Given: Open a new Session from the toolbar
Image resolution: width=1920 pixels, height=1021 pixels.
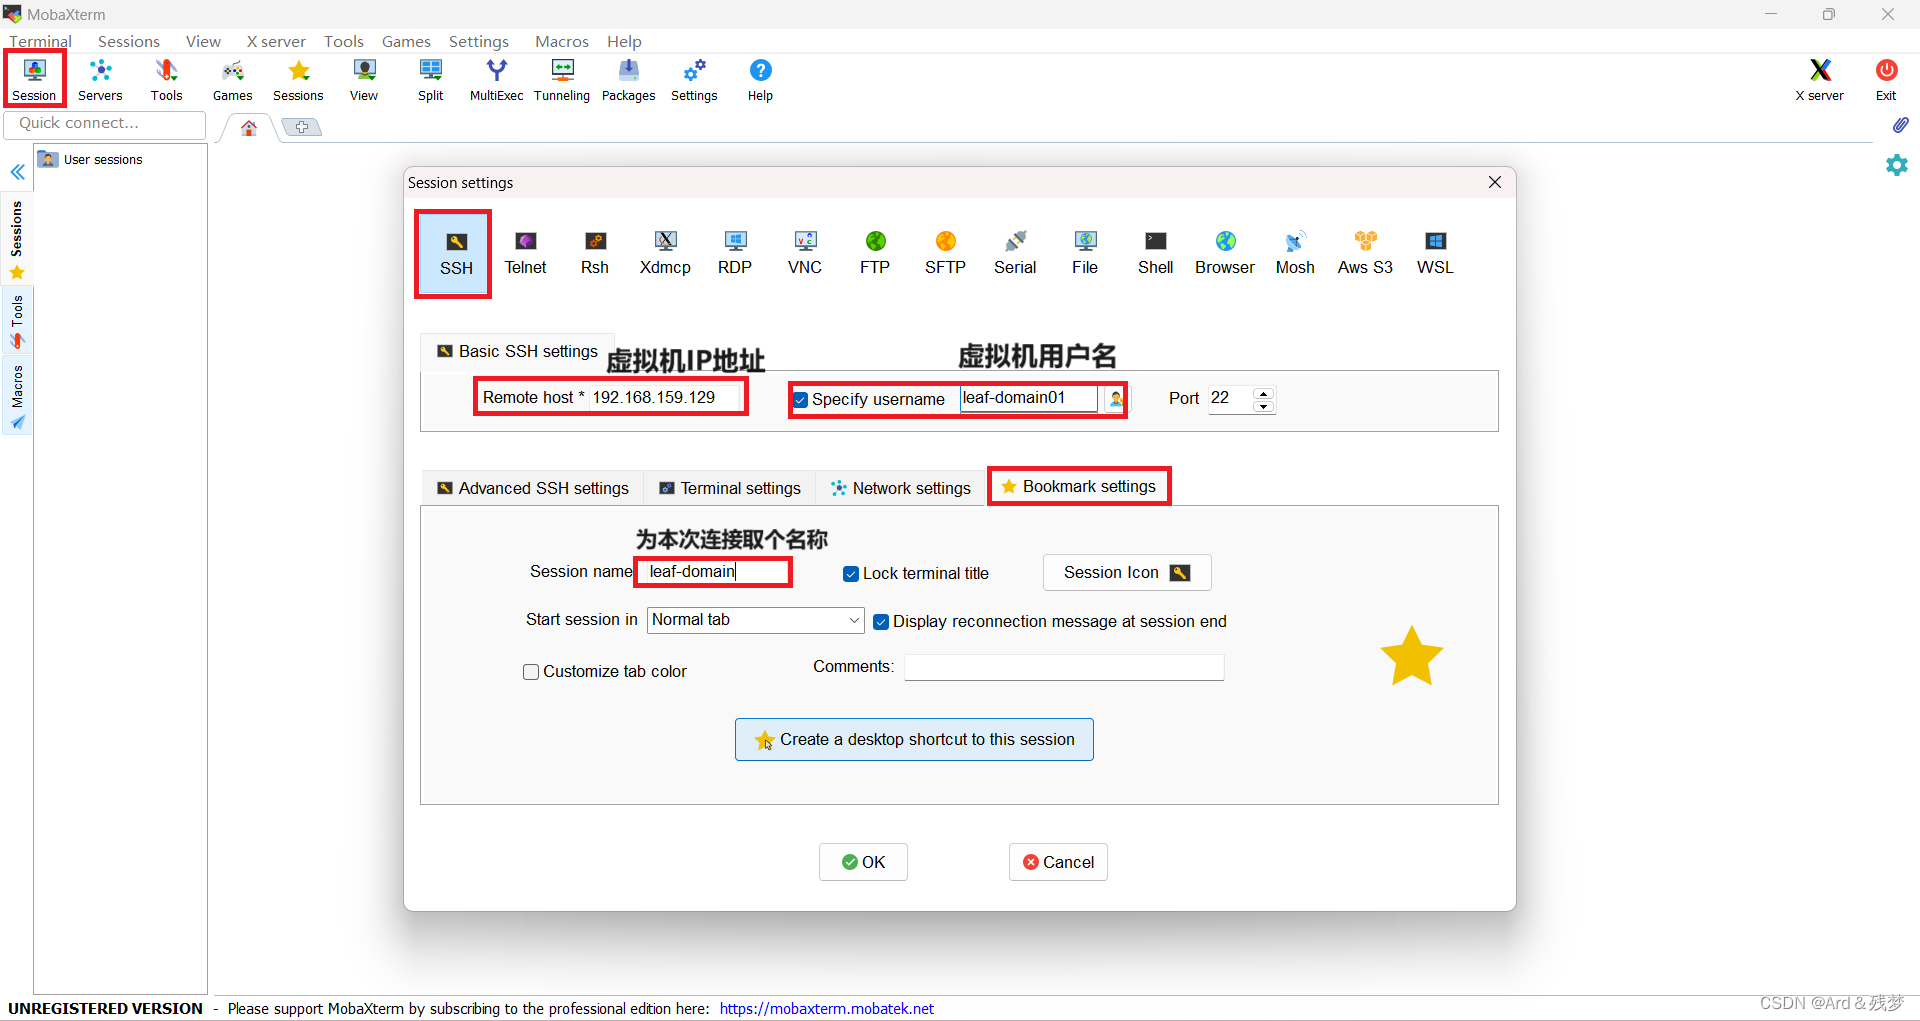Looking at the screenshot, I should (35, 80).
